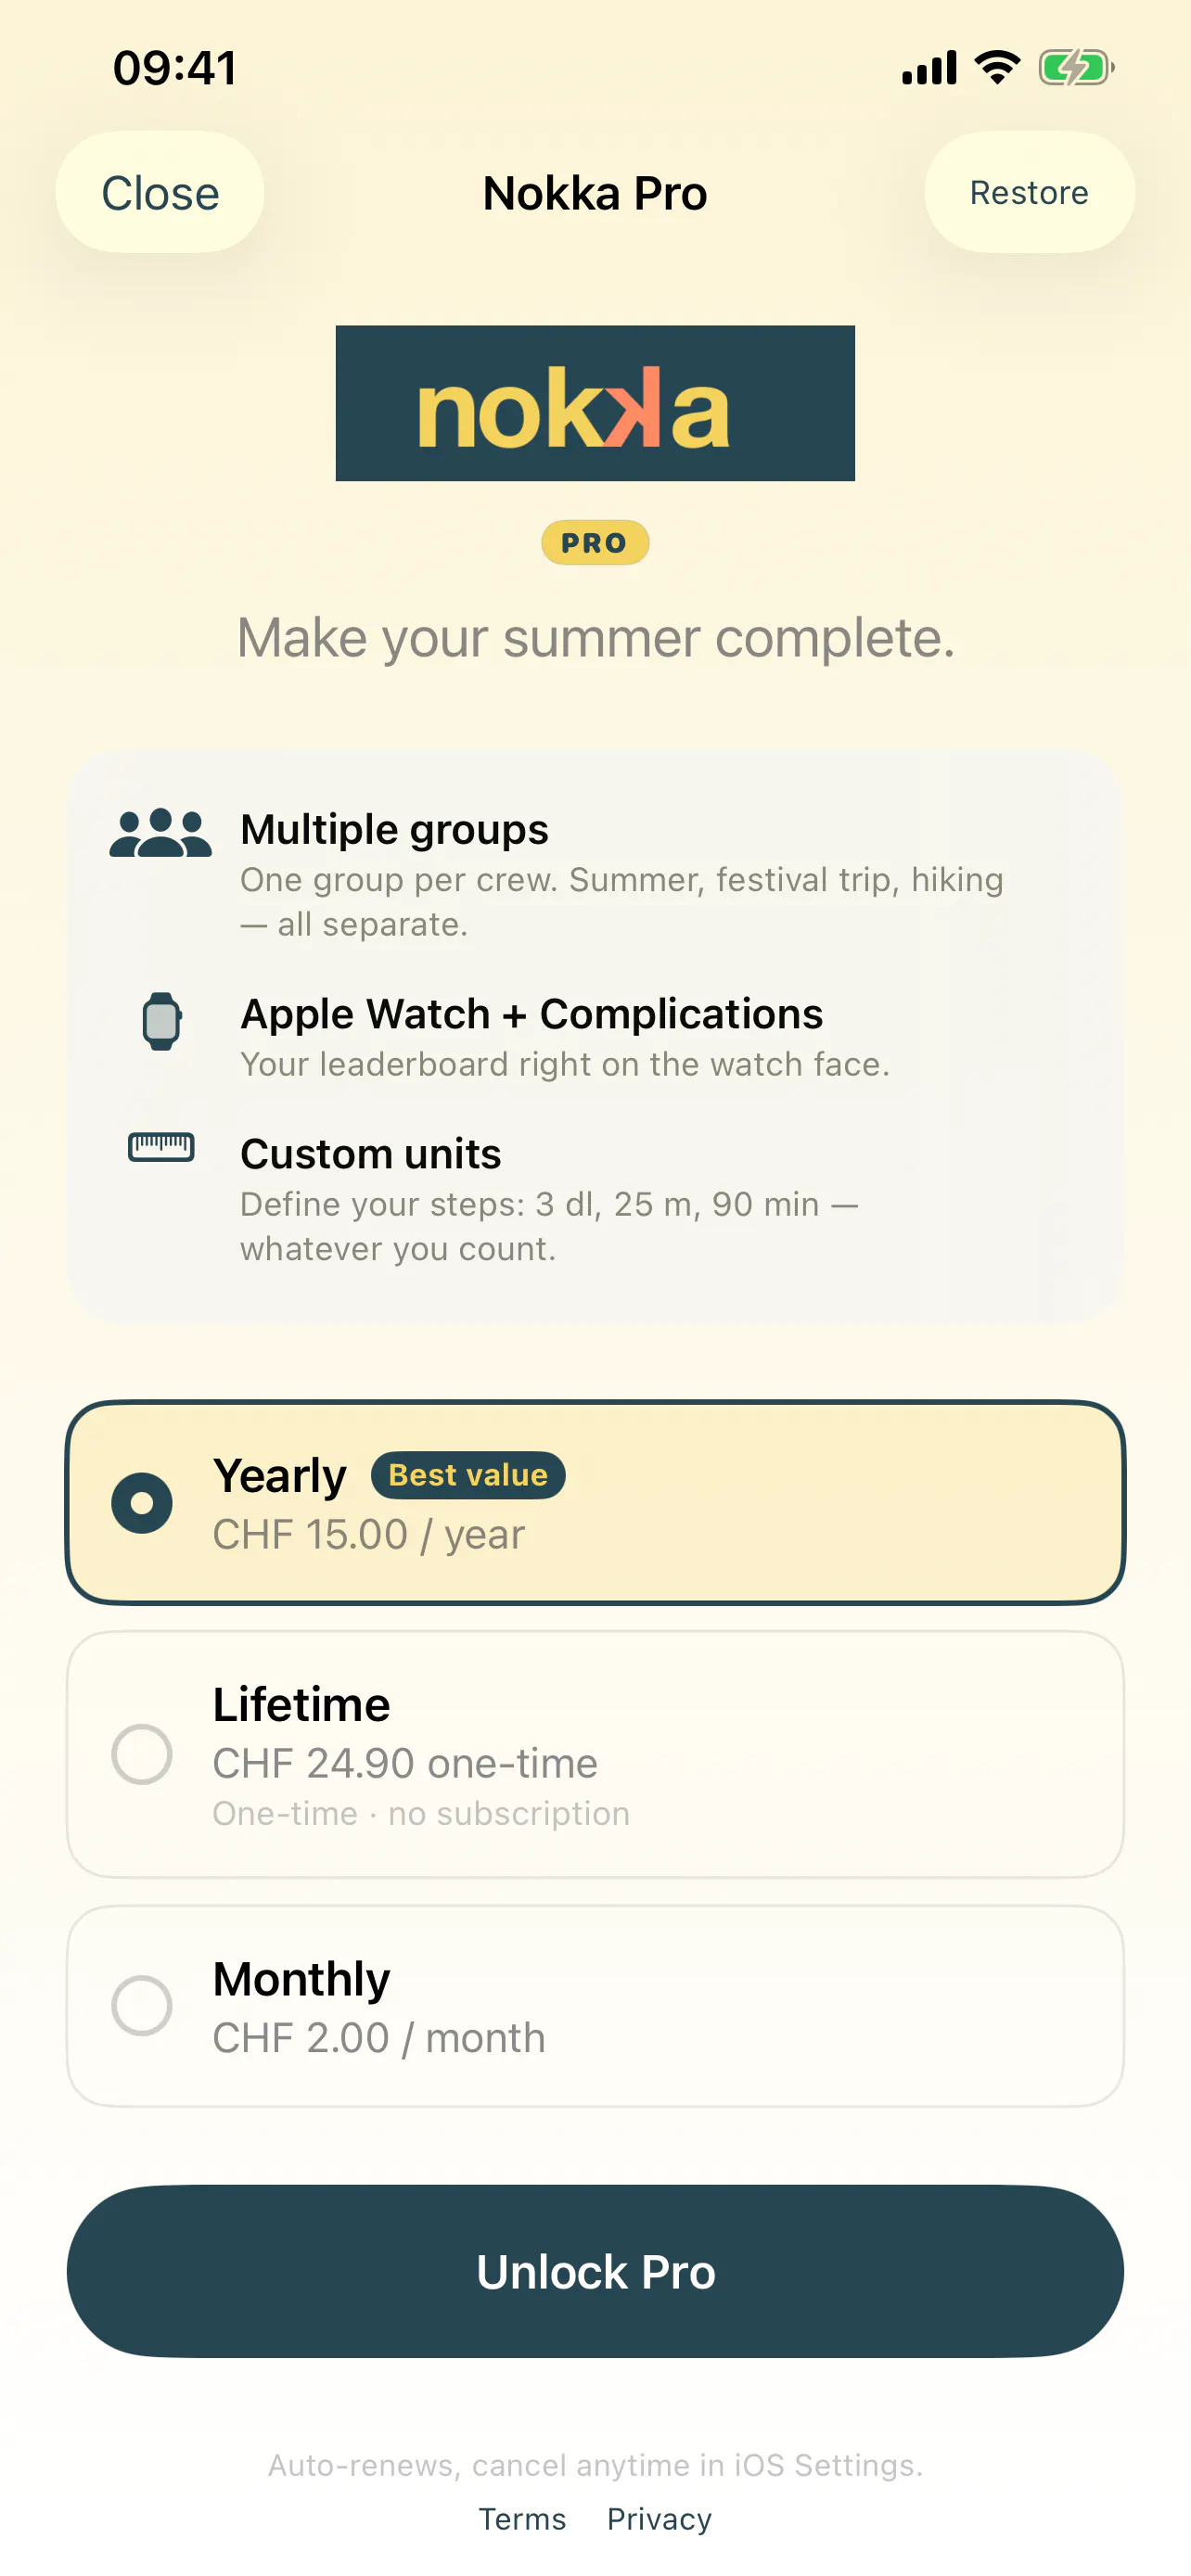Tap the Wi-Fi status icon

pos(997,68)
